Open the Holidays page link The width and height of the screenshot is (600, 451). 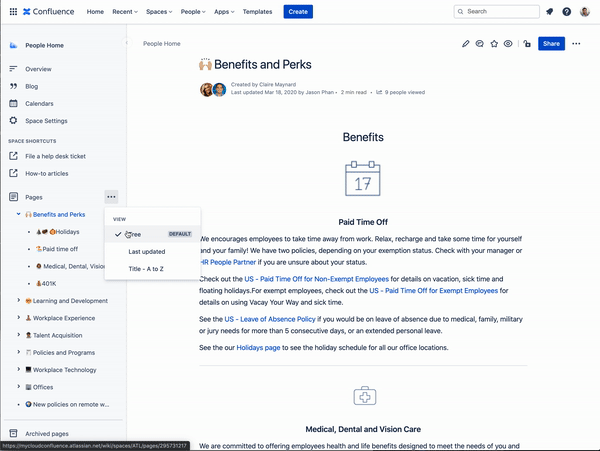click(258, 347)
